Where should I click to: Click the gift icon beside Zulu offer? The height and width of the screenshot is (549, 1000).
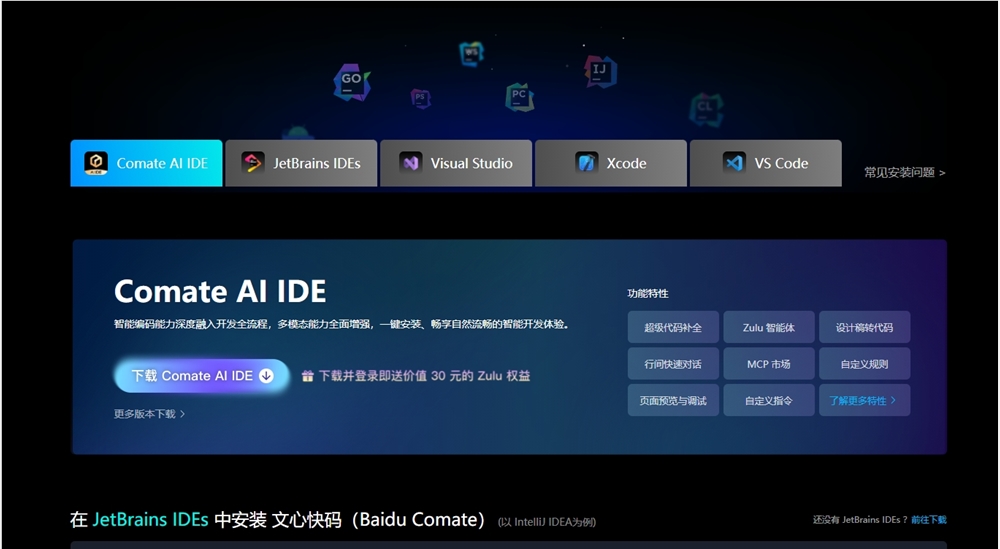(x=308, y=376)
